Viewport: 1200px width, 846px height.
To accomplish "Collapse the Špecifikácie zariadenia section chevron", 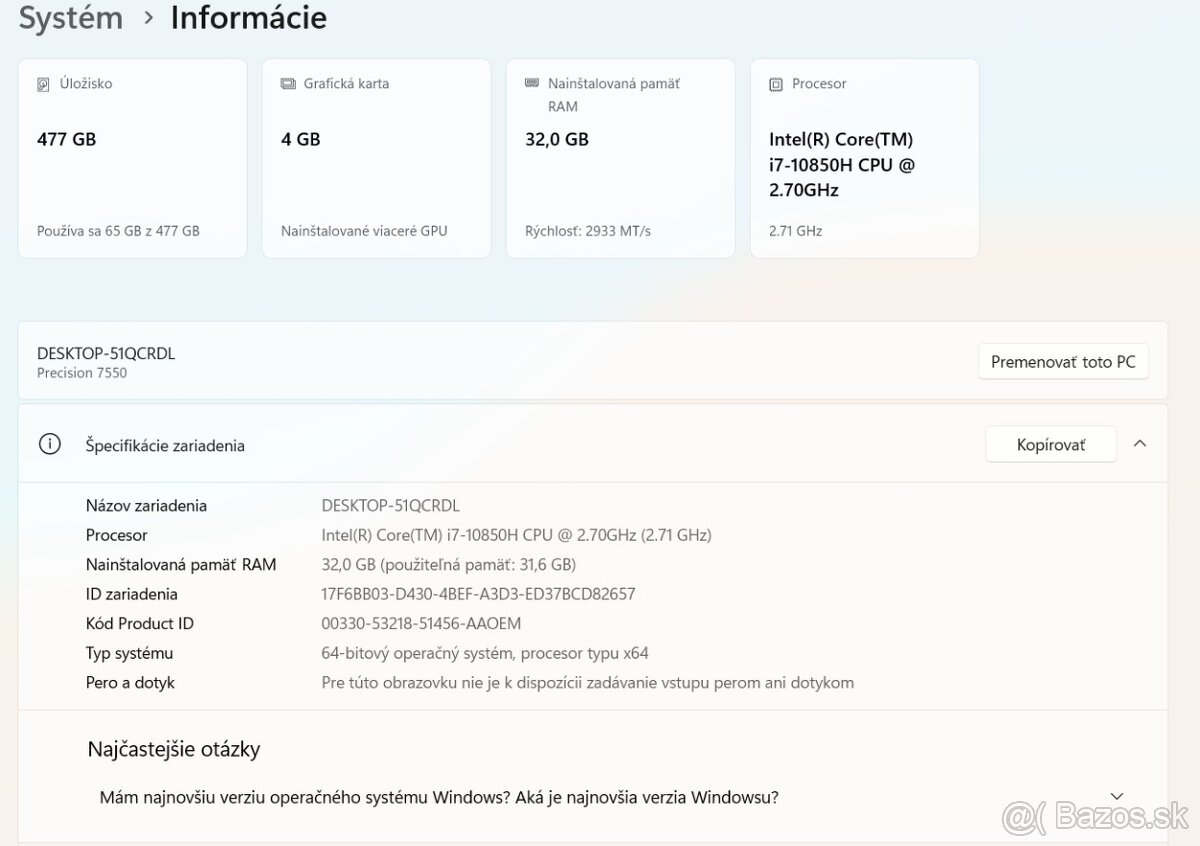I will coord(1140,444).
